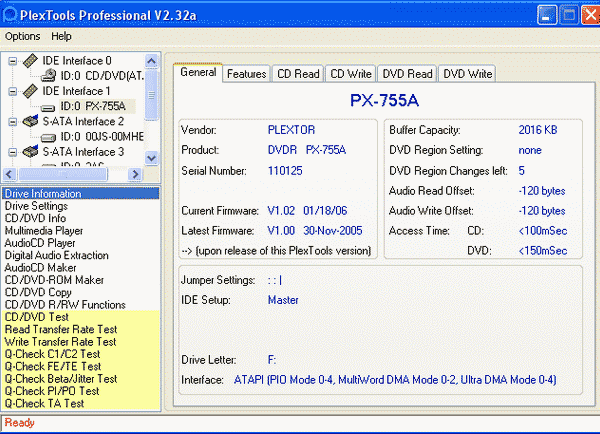Open CD/DVD Test entry
Screen dimensions: 600x434
tap(81, 317)
